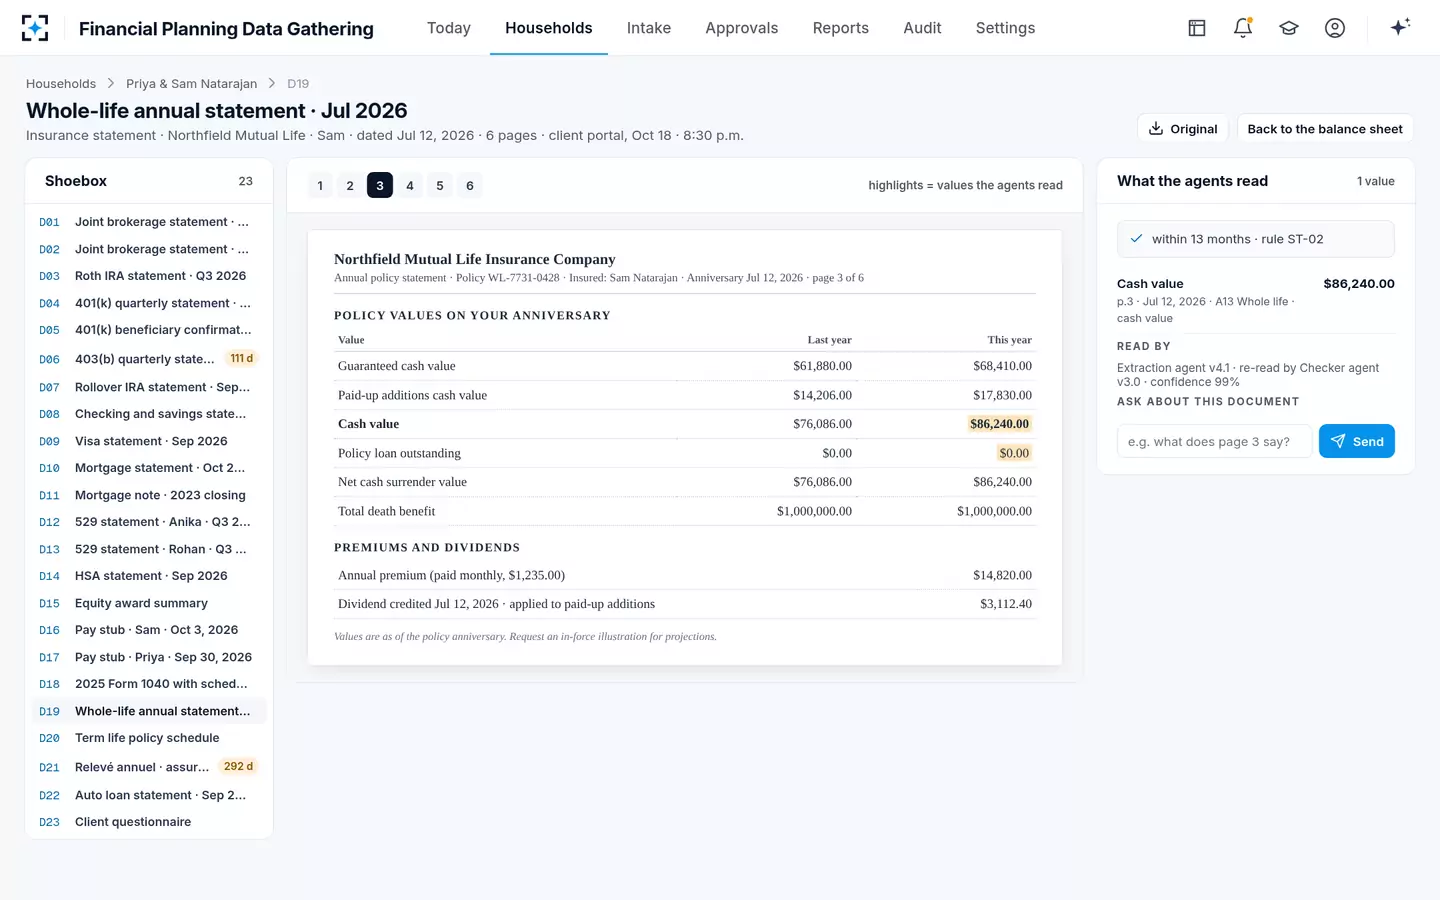Screen dimensions: 1440x900
Task: Select D14 HSA statement Sep 2026
Action: pyautogui.click(x=149, y=576)
